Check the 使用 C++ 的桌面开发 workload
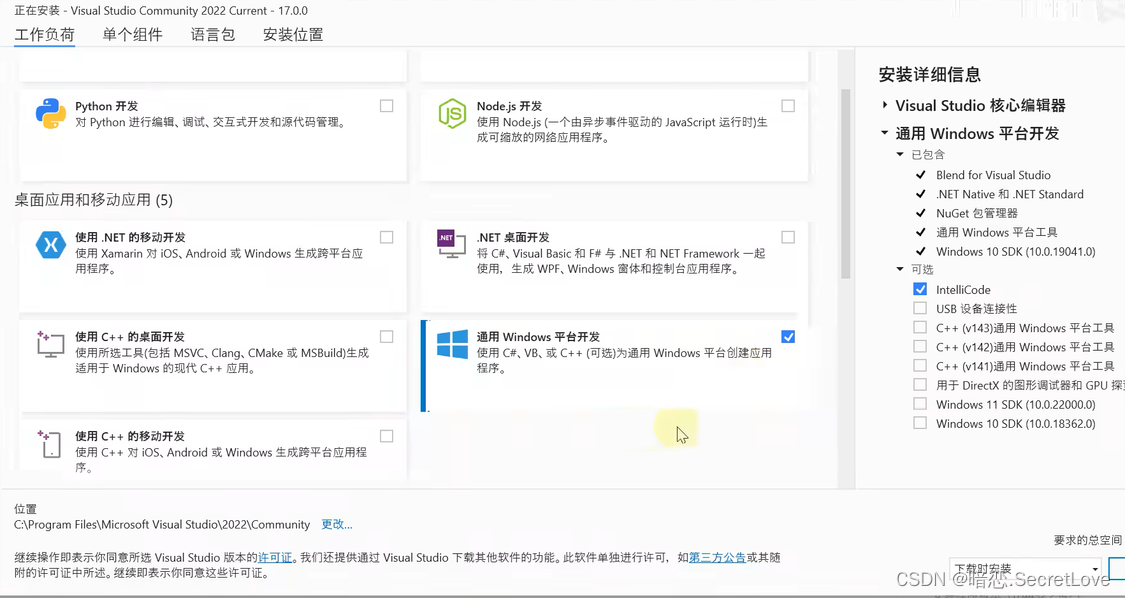The image size is (1125, 598). pyautogui.click(x=386, y=336)
